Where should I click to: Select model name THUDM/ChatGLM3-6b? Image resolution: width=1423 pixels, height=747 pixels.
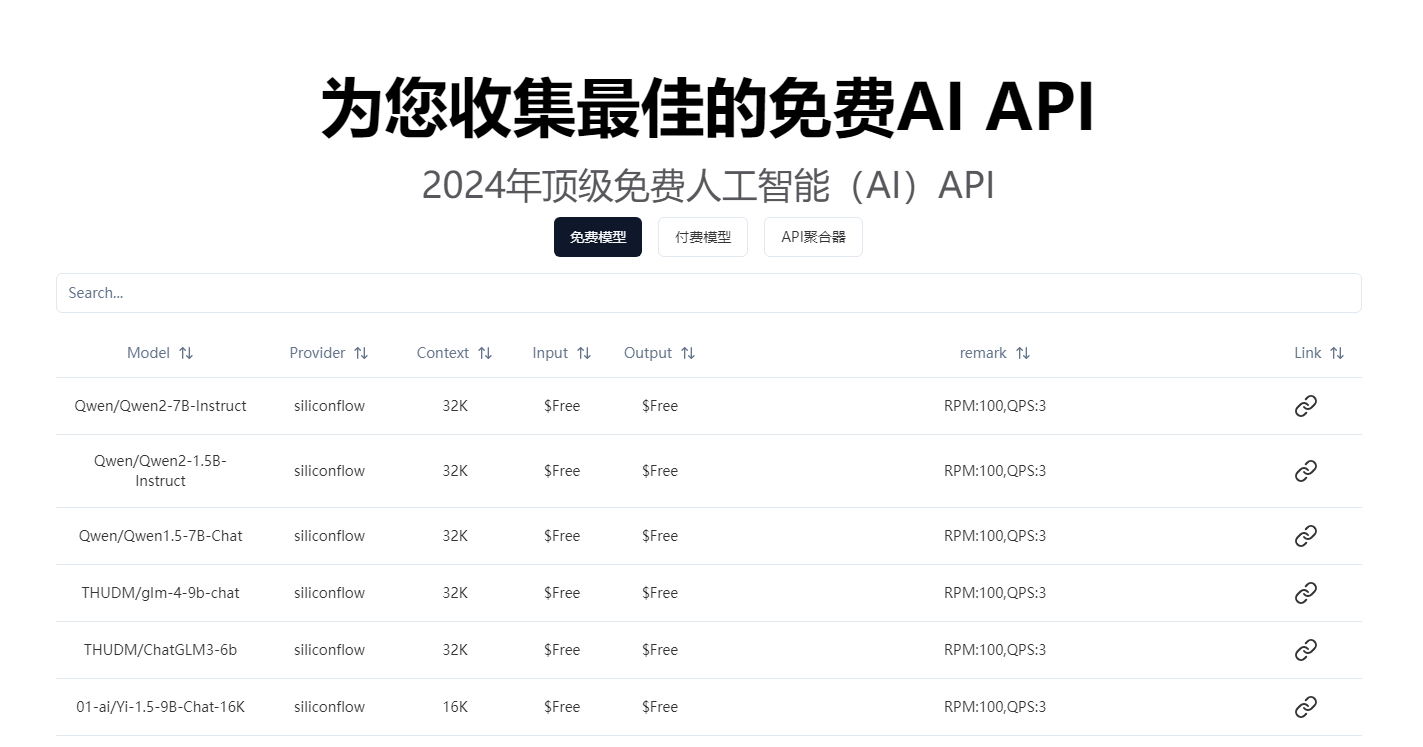click(160, 650)
